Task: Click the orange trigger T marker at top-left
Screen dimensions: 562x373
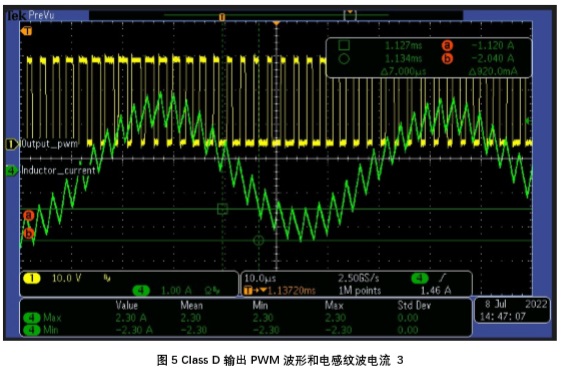Action: tap(27, 31)
